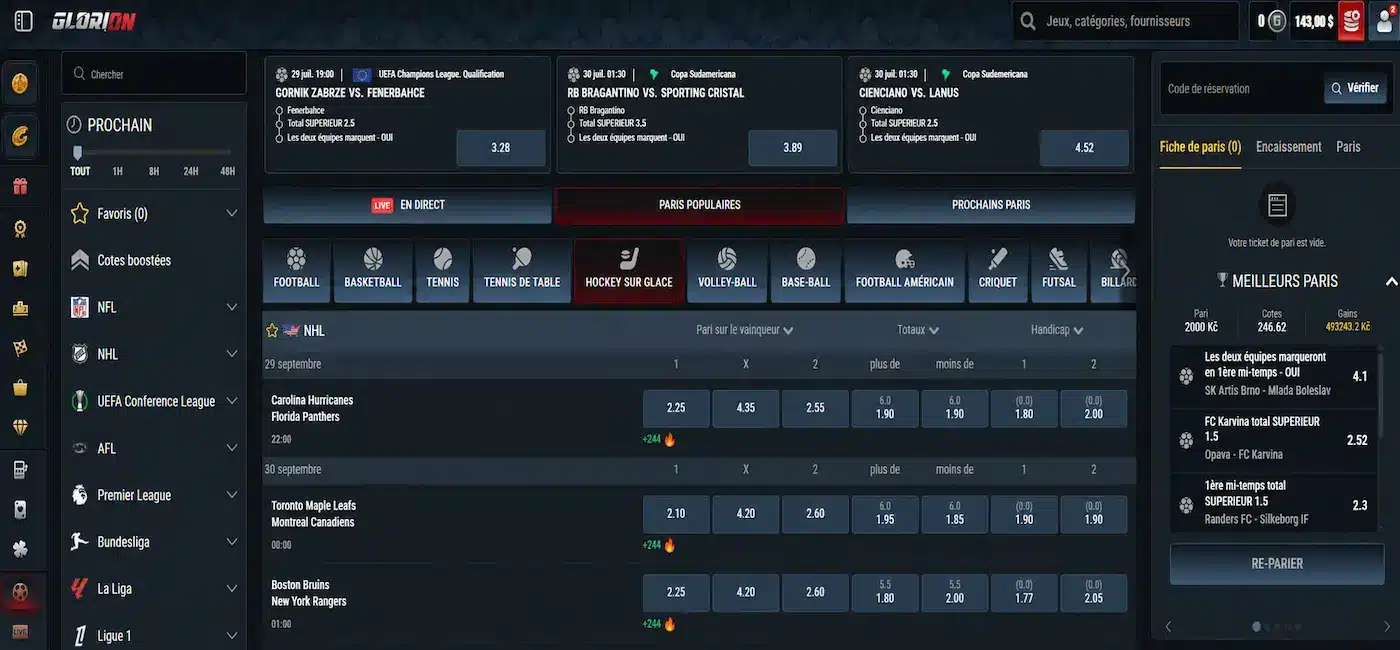The image size is (1400, 650).
Task: Pick the 3.89 odds for RB Bragantino
Action: pyautogui.click(x=793, y=148)
